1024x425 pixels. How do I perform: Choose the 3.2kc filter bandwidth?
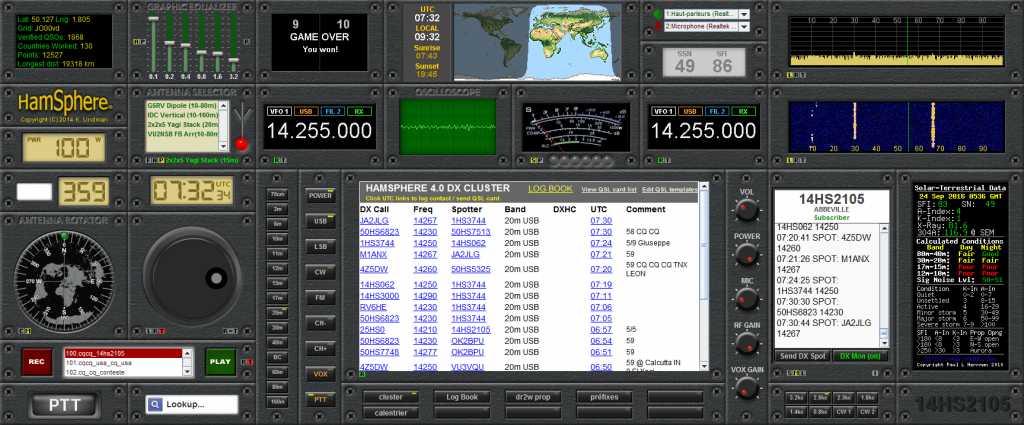796,398
